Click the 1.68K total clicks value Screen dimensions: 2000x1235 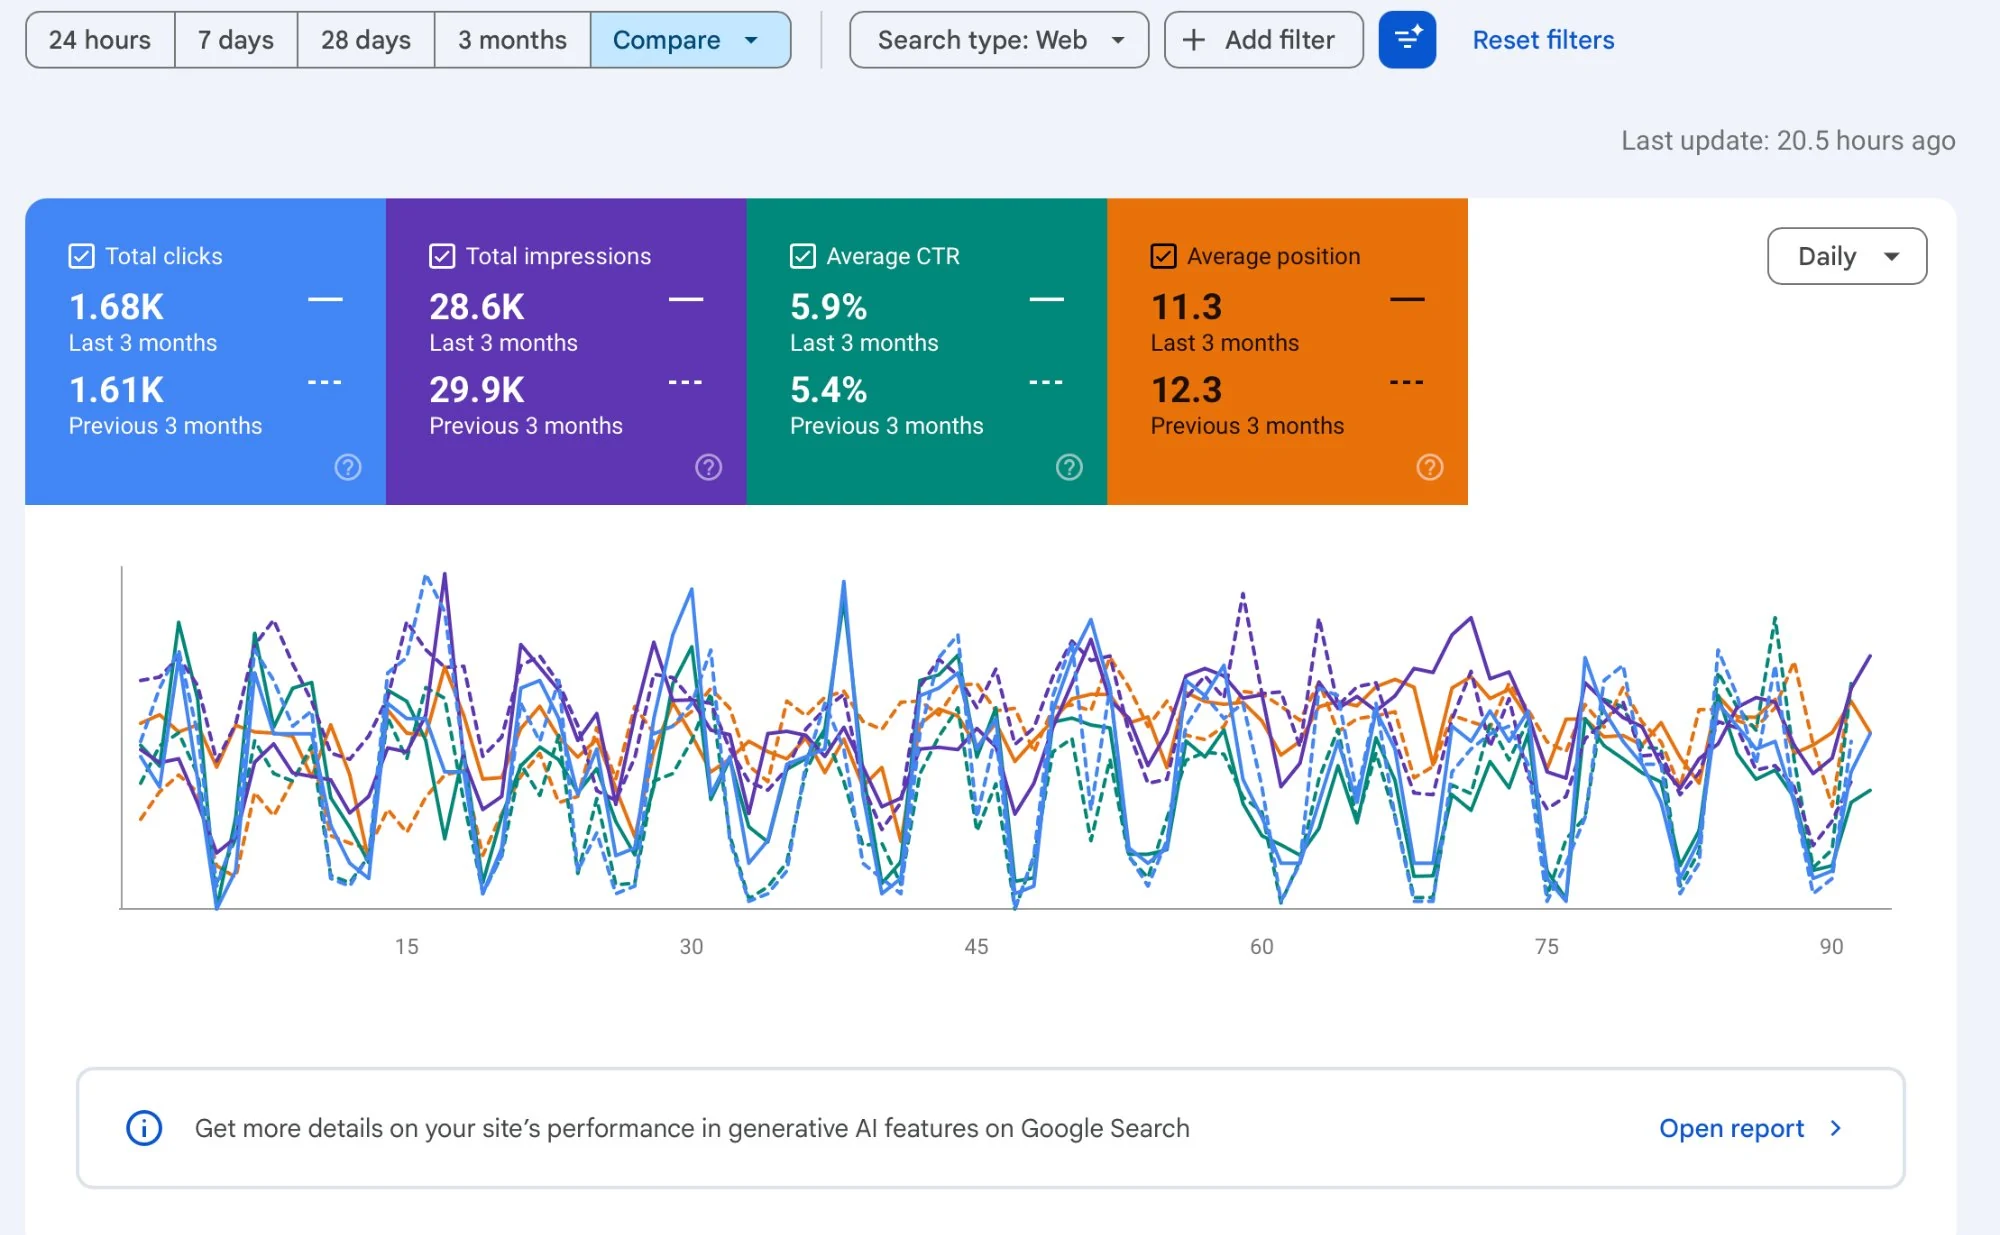tap(116, 306)
